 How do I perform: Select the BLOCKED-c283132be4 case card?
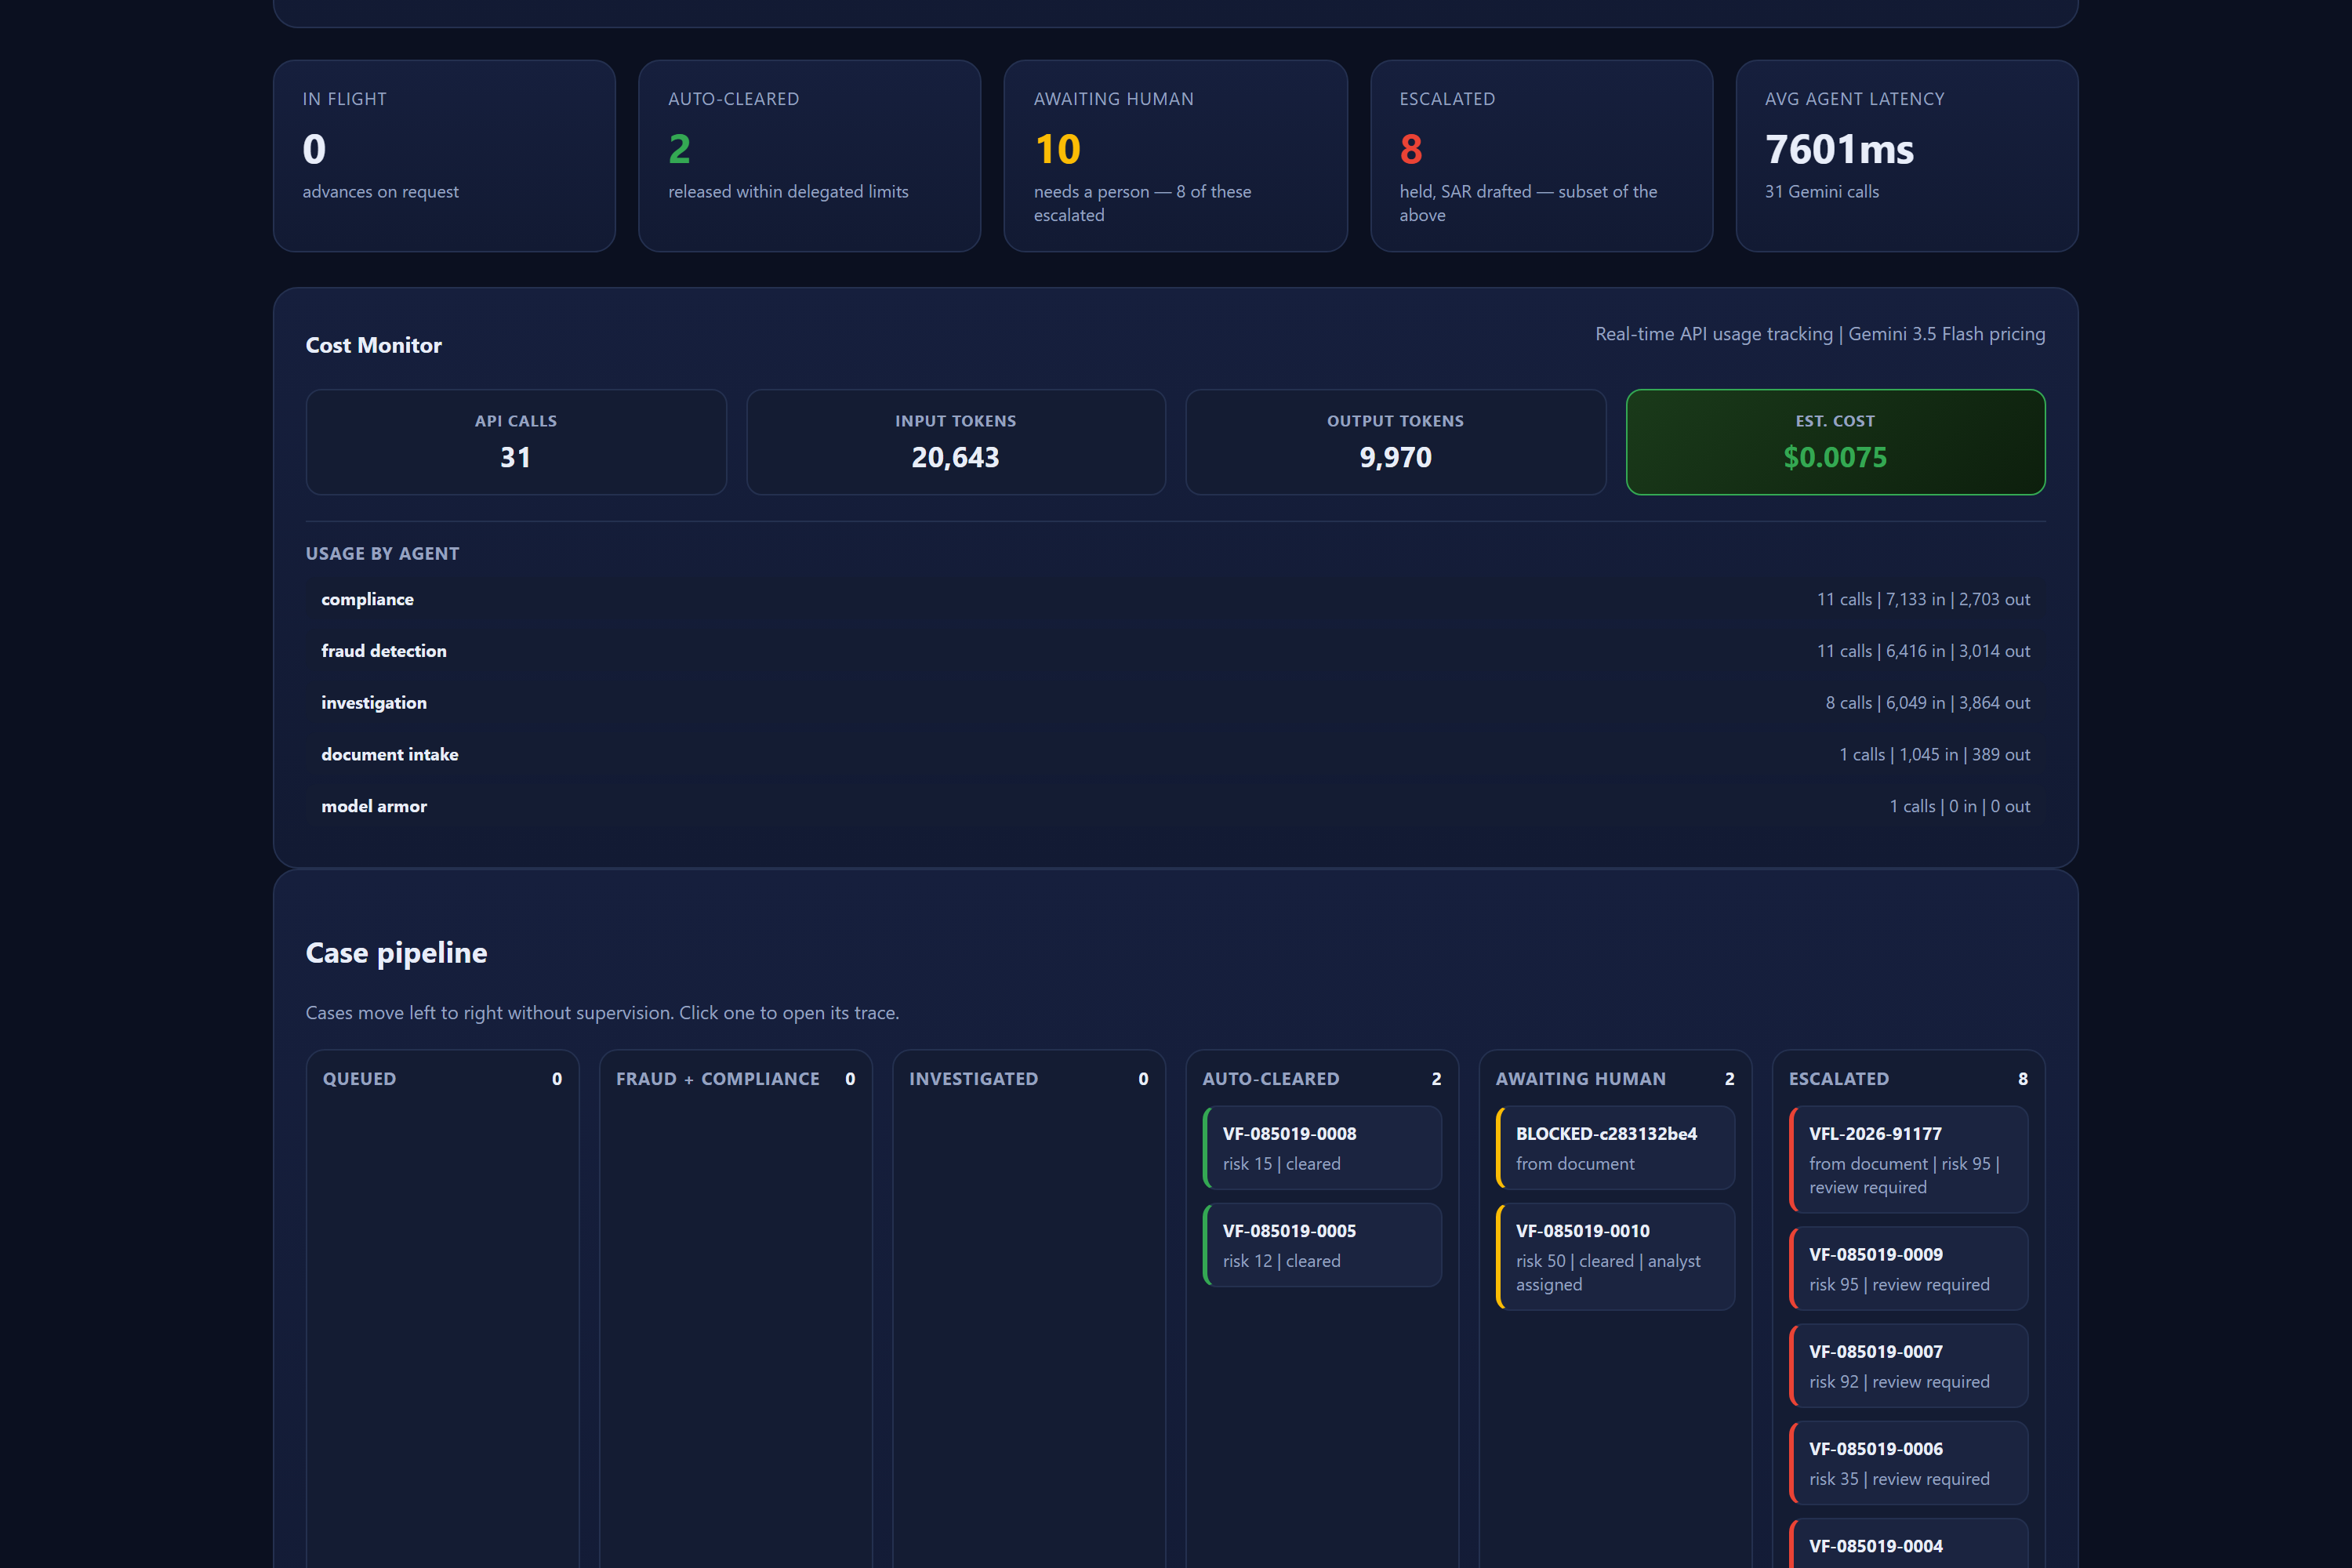1615,1148
